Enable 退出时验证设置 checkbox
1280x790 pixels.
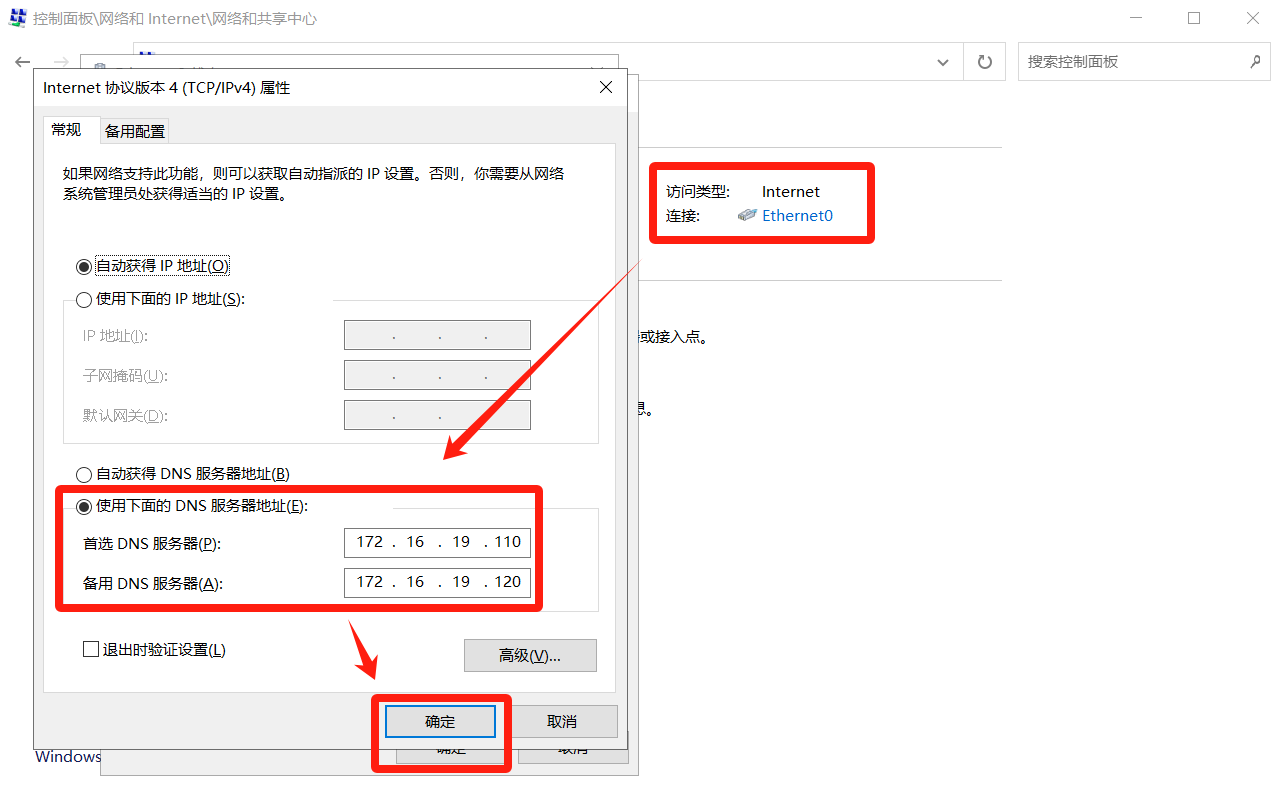(x=91, y=650)
